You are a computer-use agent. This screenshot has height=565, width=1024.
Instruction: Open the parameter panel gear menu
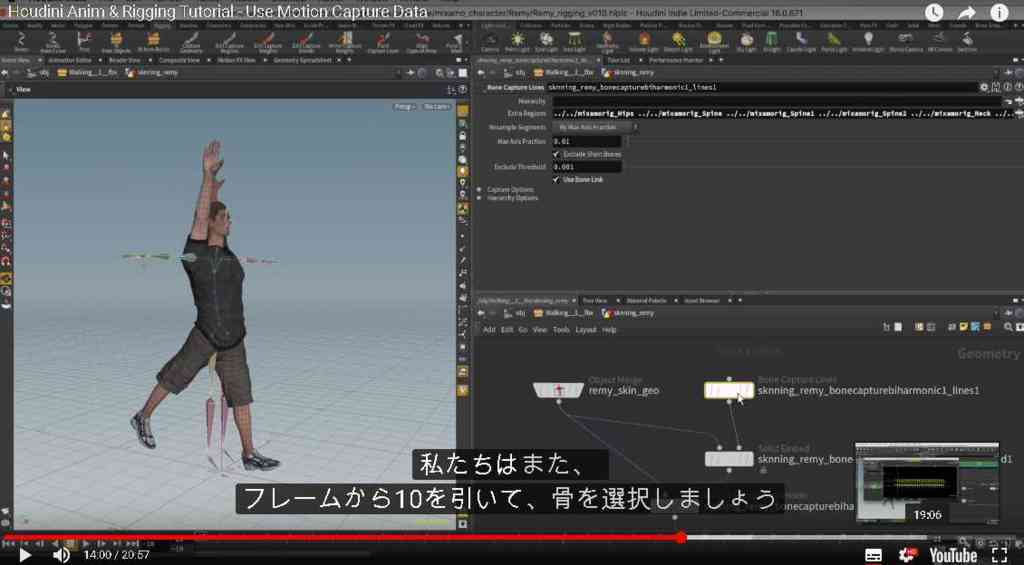984,87
